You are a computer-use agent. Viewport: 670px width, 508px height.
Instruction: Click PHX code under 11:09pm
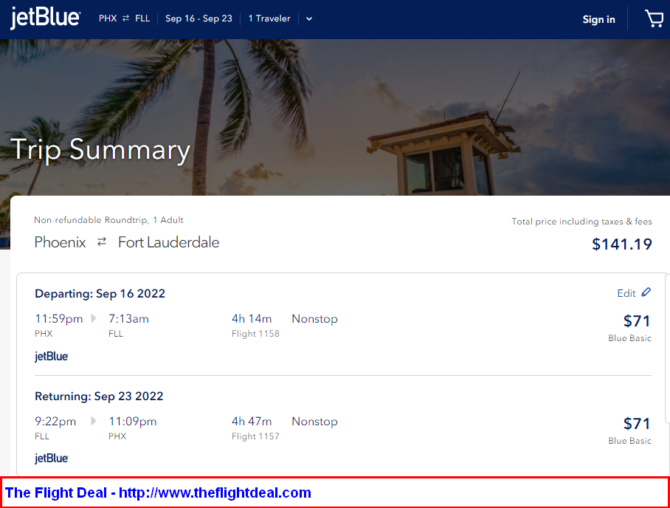(x=118, y=436)
